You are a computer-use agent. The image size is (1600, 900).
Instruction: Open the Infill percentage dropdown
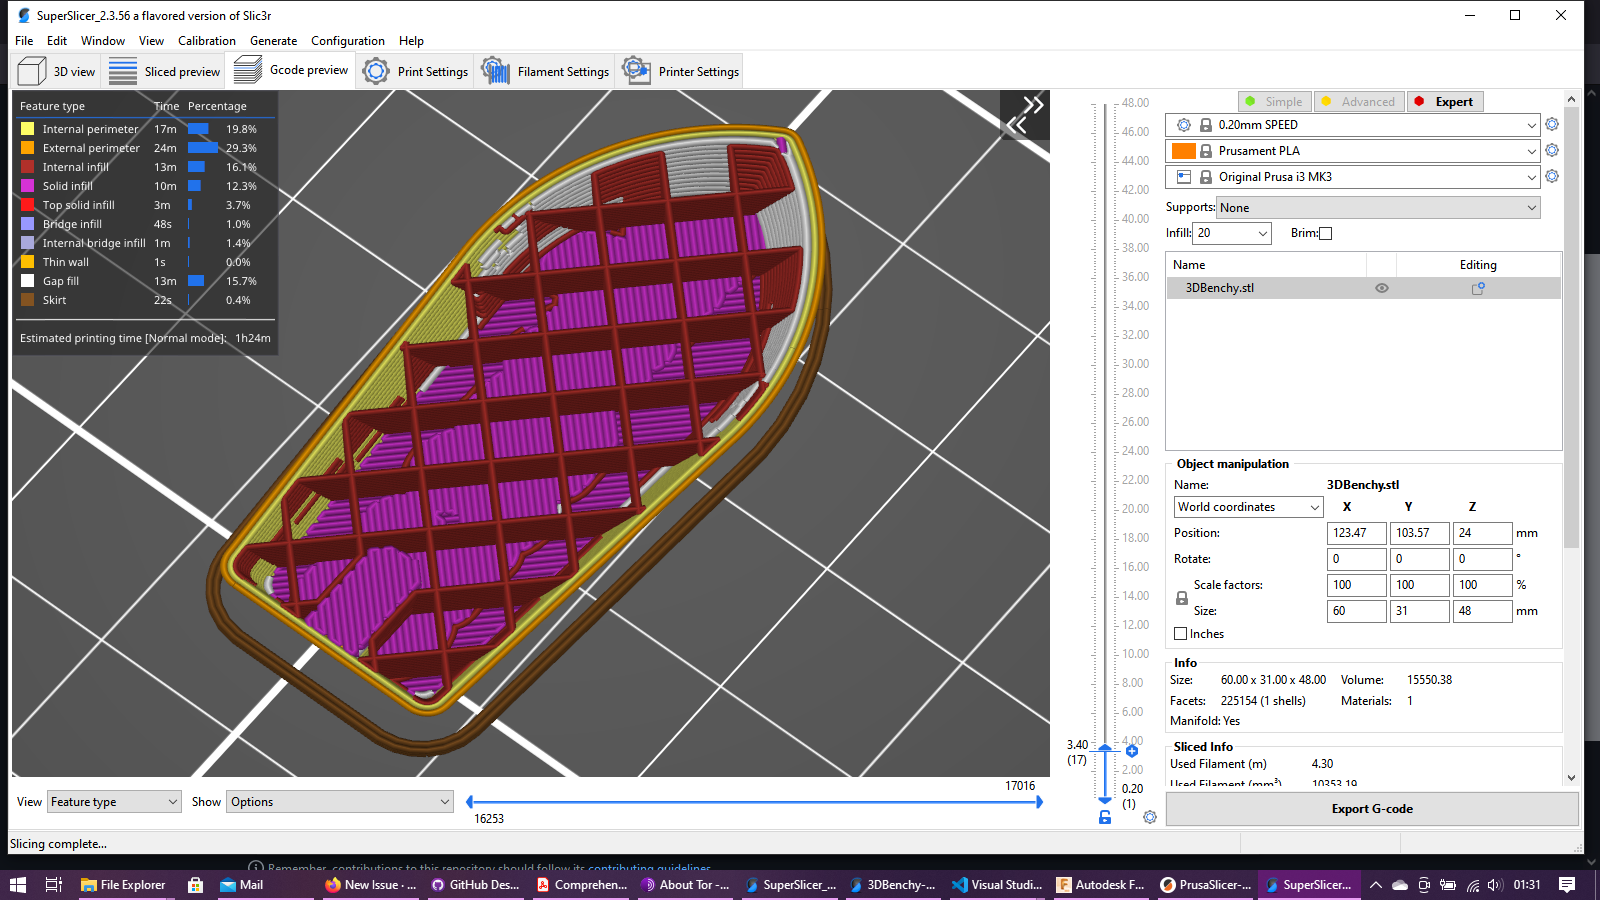click(1232, 233)
